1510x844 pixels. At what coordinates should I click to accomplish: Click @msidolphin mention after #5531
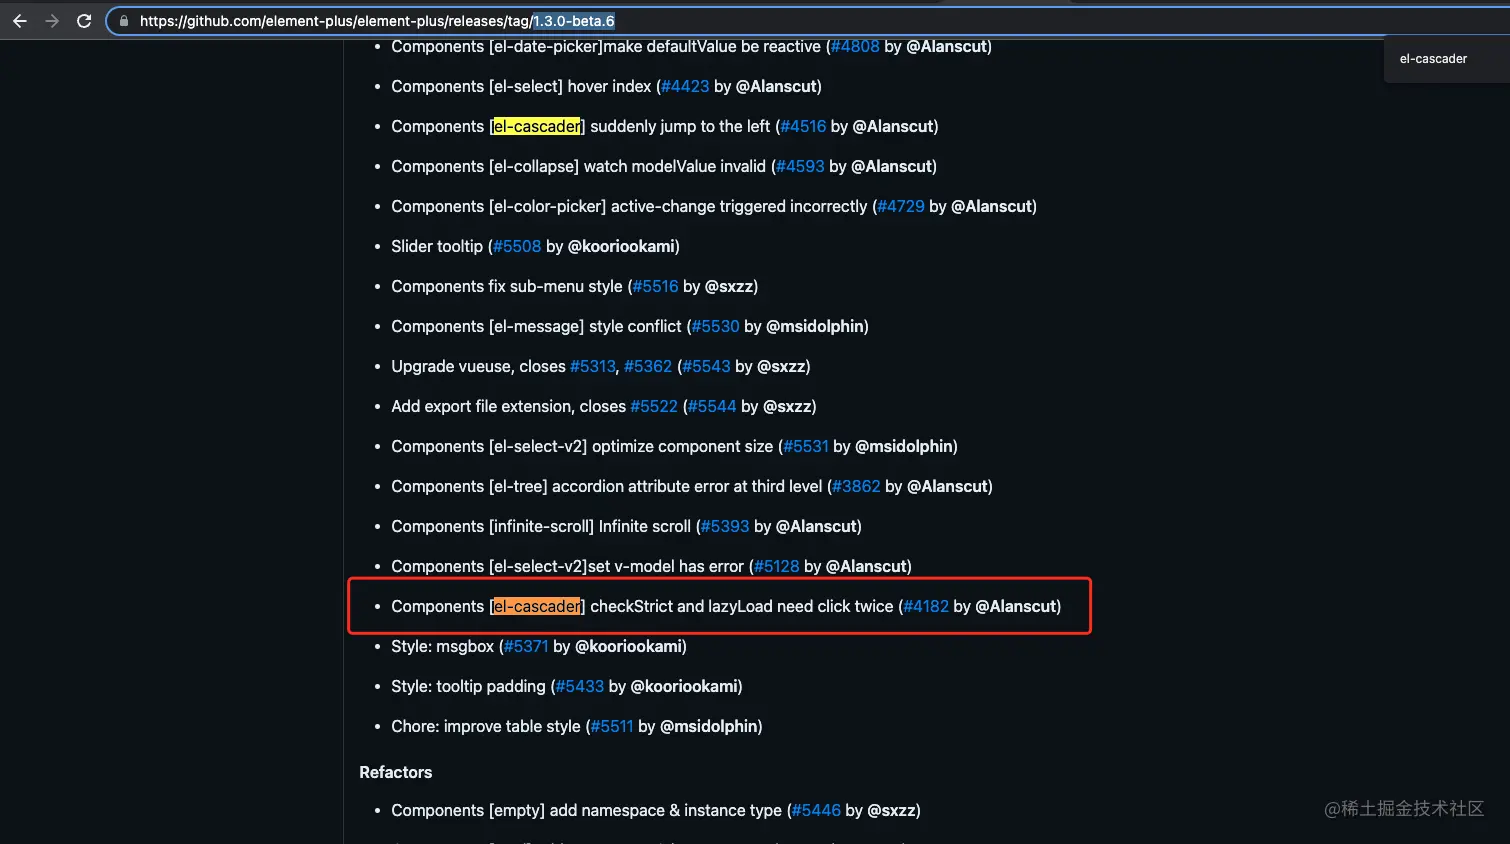click(x=904, y=446)
